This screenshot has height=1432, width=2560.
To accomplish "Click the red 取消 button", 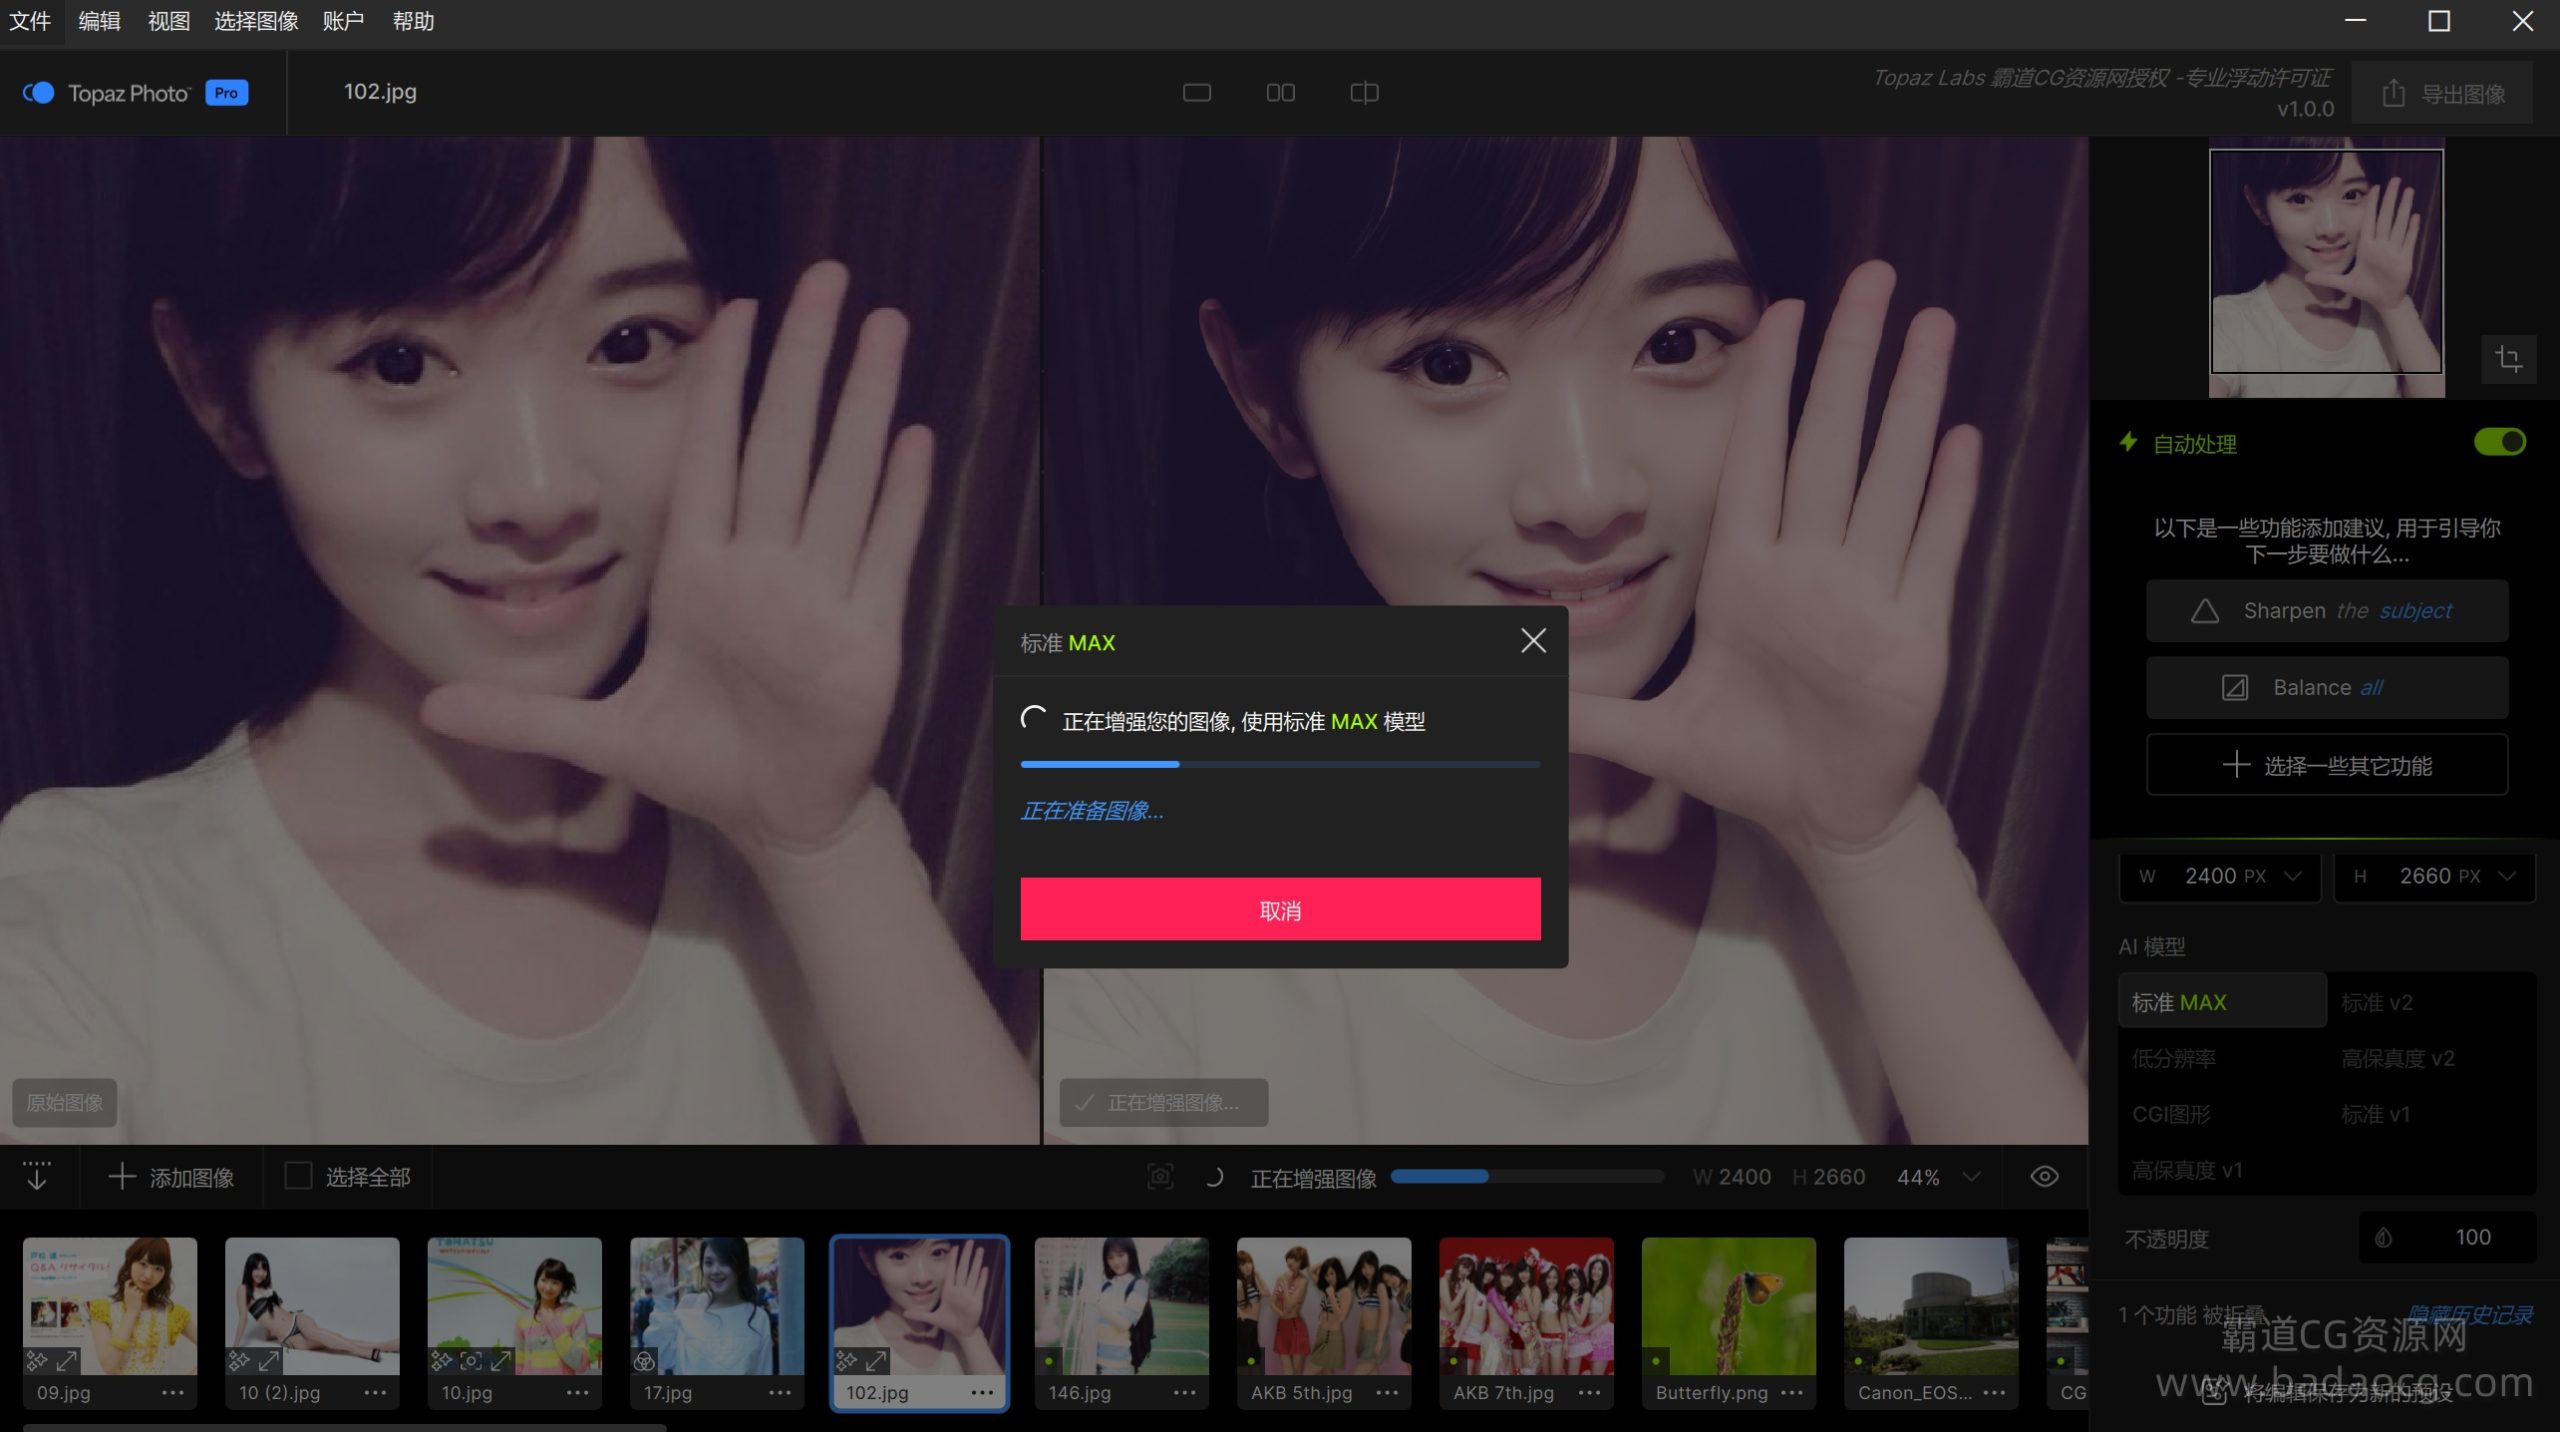I will 1280,910.
